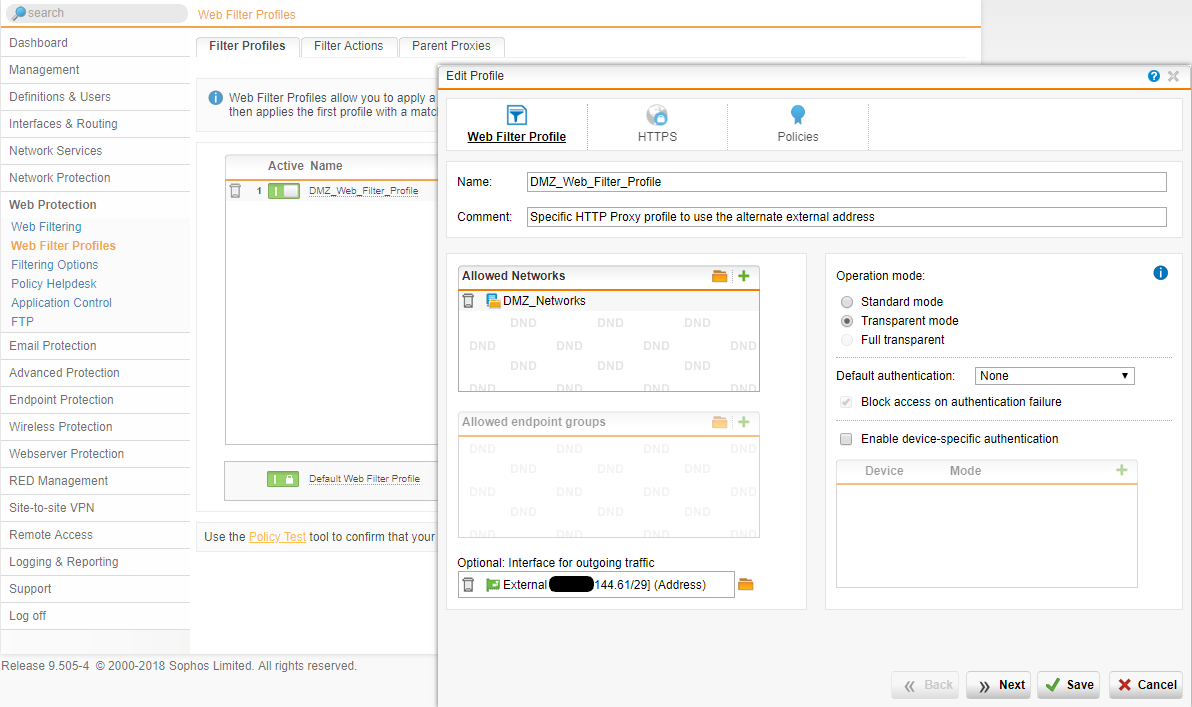Open RED Management menu
The image size is (1192, 707).
[95, 481]
